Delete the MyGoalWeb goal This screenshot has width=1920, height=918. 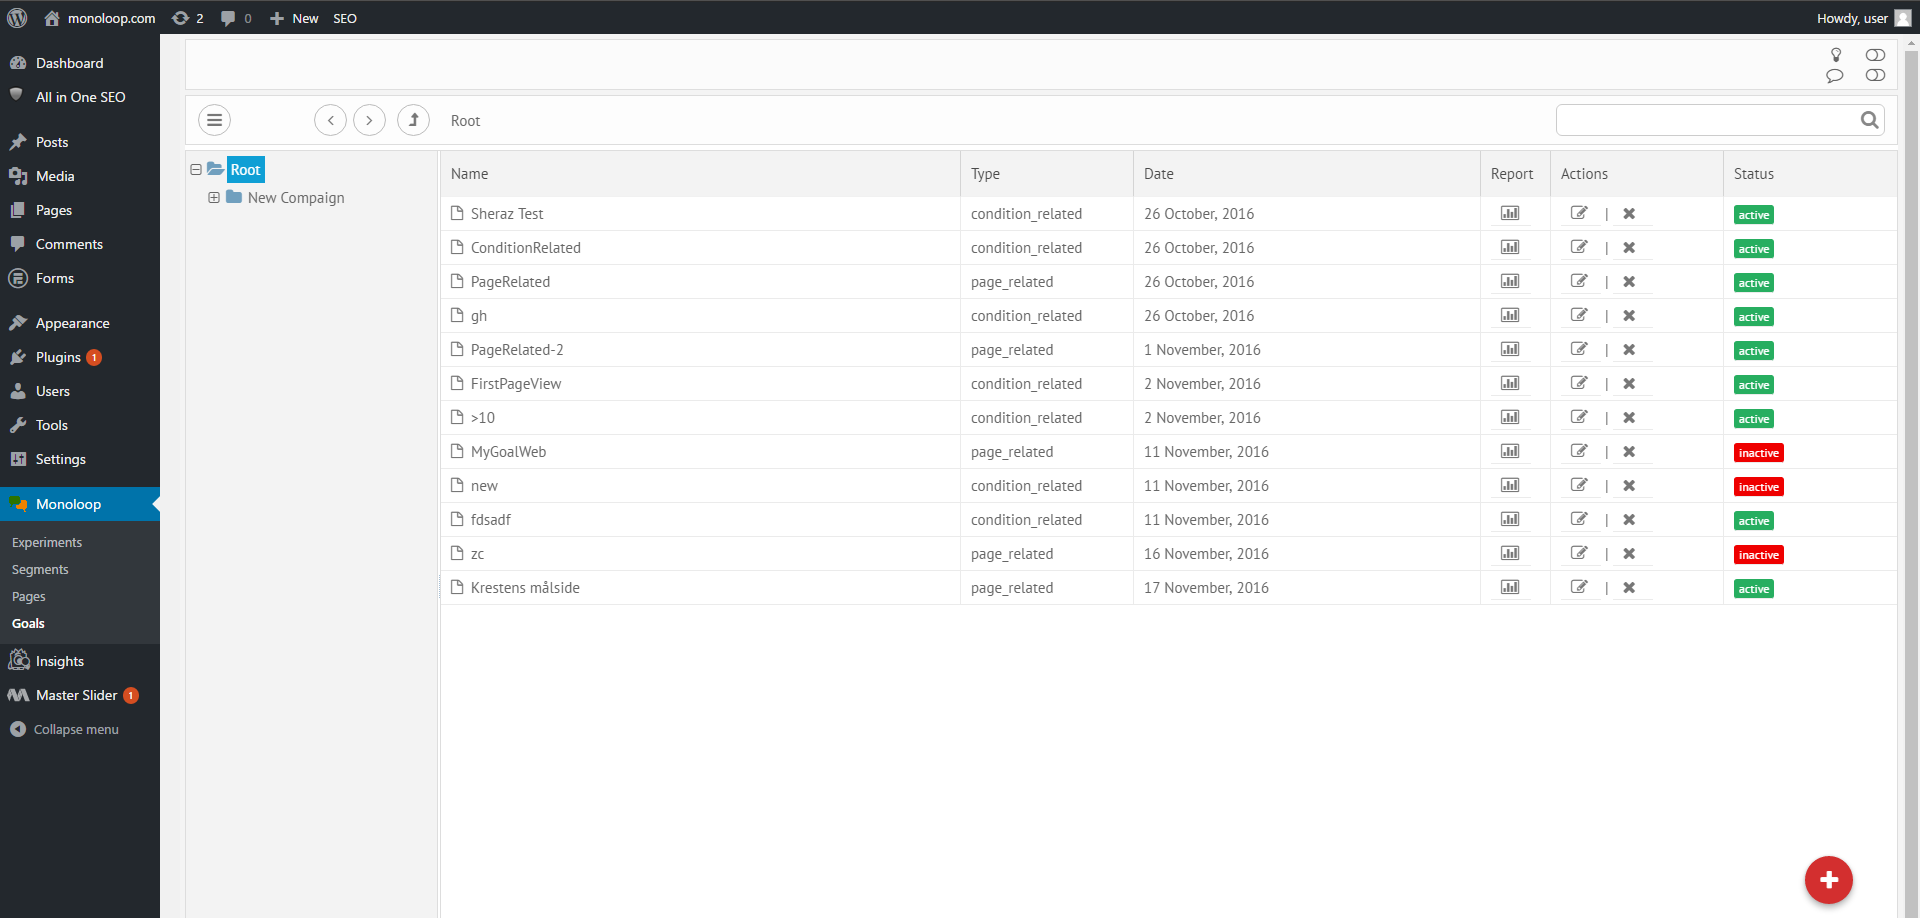tap(1629, 452)
